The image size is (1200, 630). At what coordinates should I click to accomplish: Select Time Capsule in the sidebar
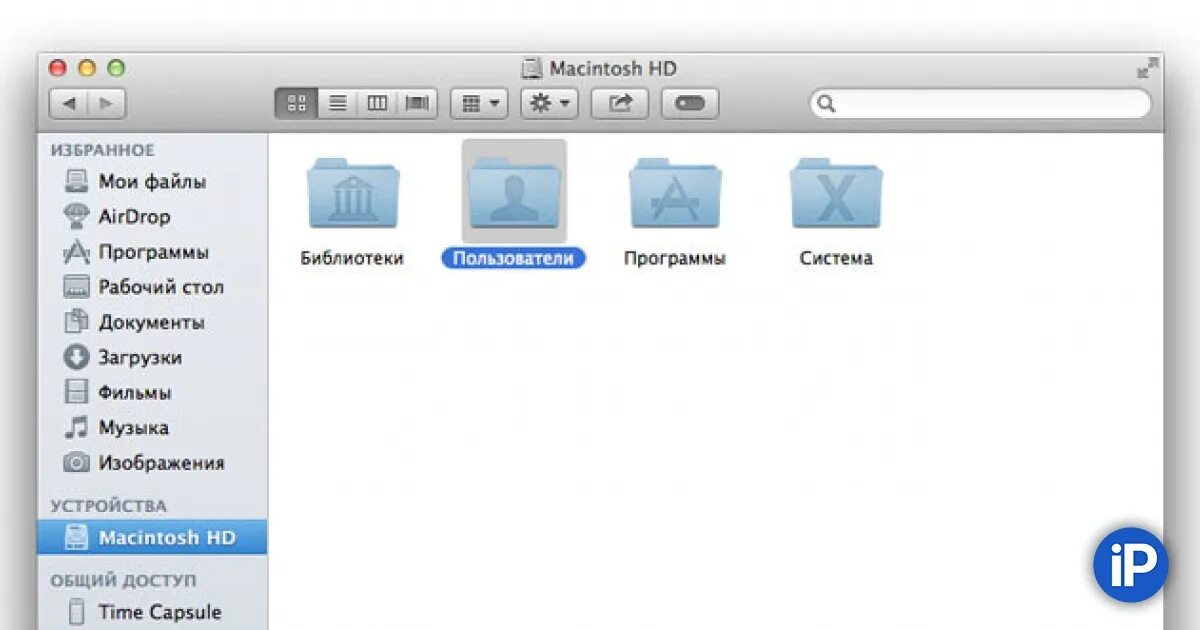point(152,612)
